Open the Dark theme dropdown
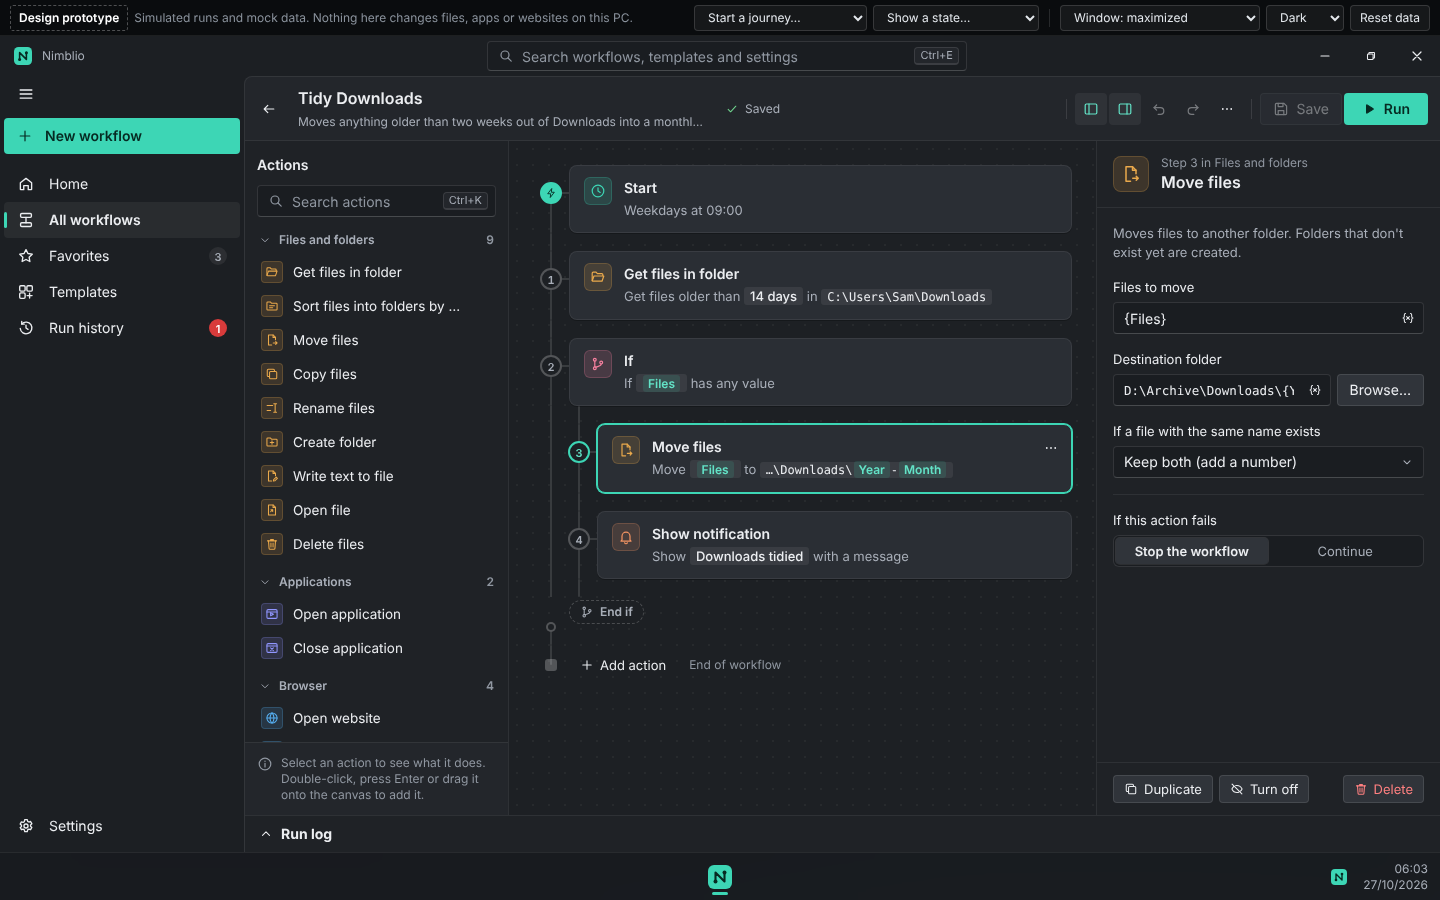 [1305, 18]
